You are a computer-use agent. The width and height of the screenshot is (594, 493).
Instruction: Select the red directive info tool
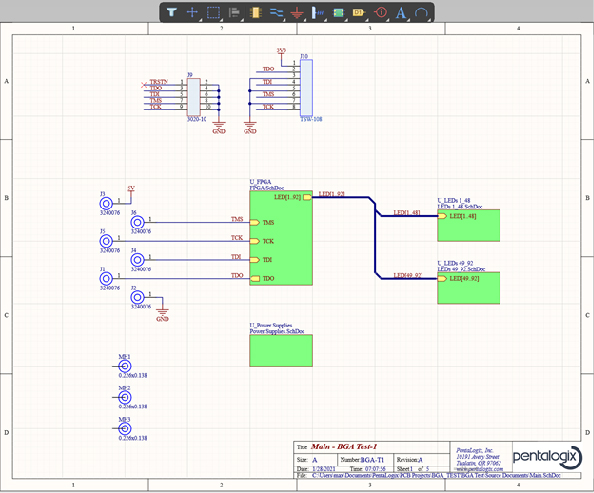tap(380, 13)
